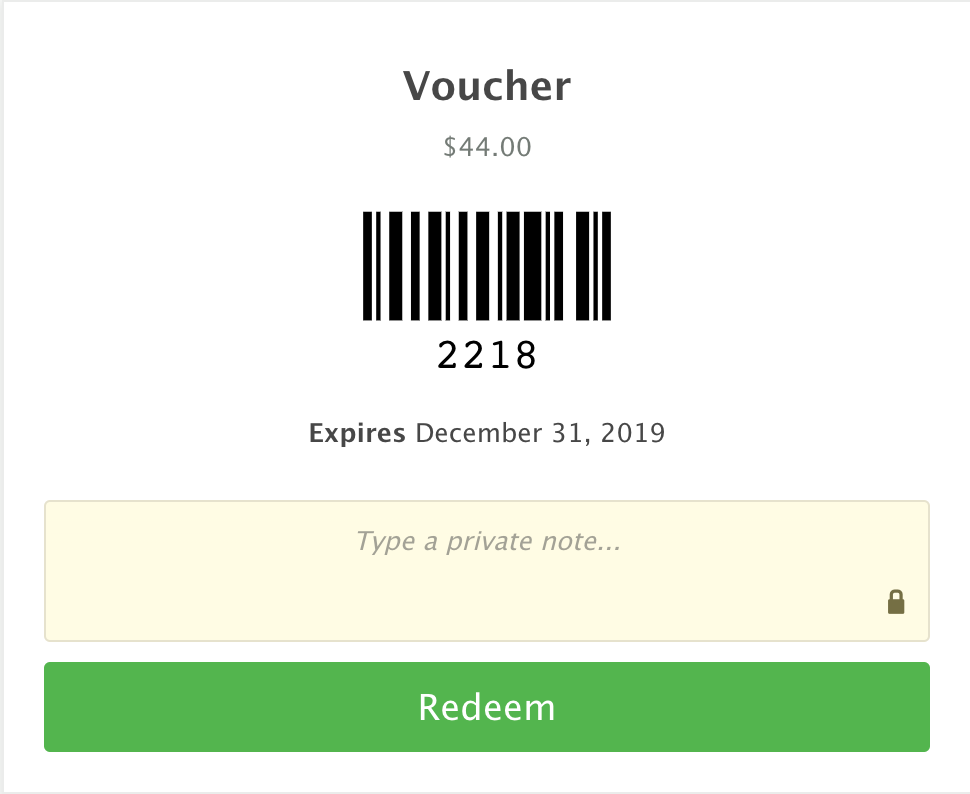This screenshot has height=794, width=970.
Task: Click the voucher barcode image
Action: coord(487,266)
